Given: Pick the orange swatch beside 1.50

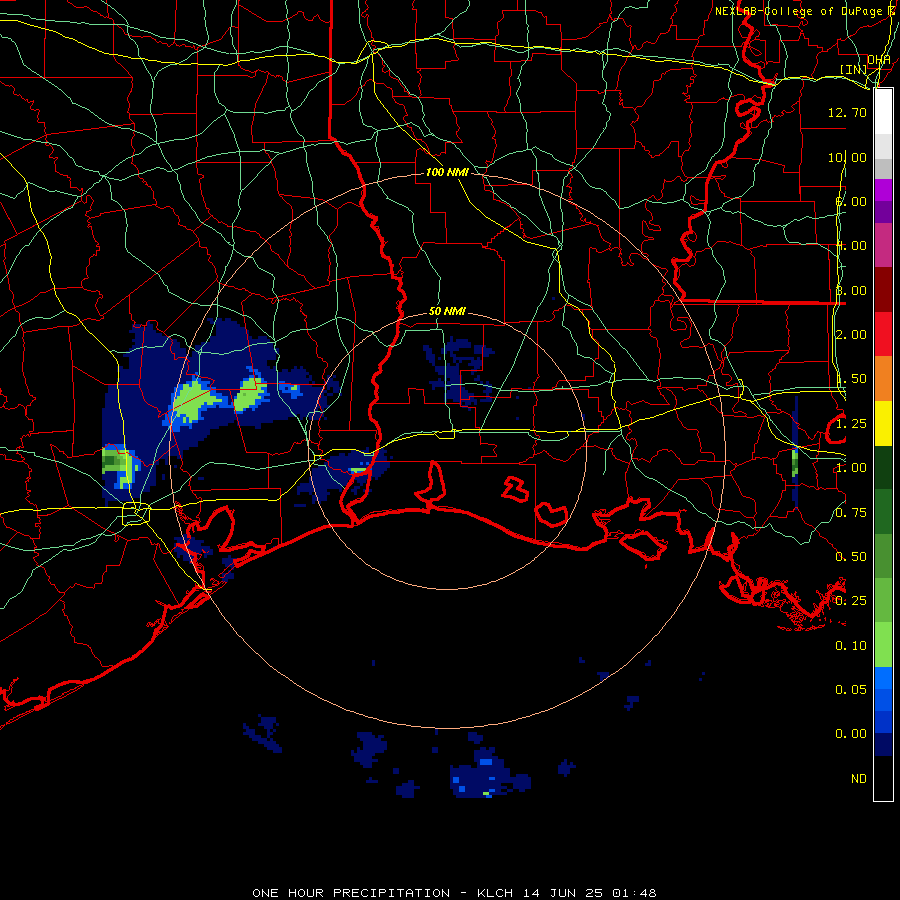Looking at the screenshot, I should (x=883, y=379).
